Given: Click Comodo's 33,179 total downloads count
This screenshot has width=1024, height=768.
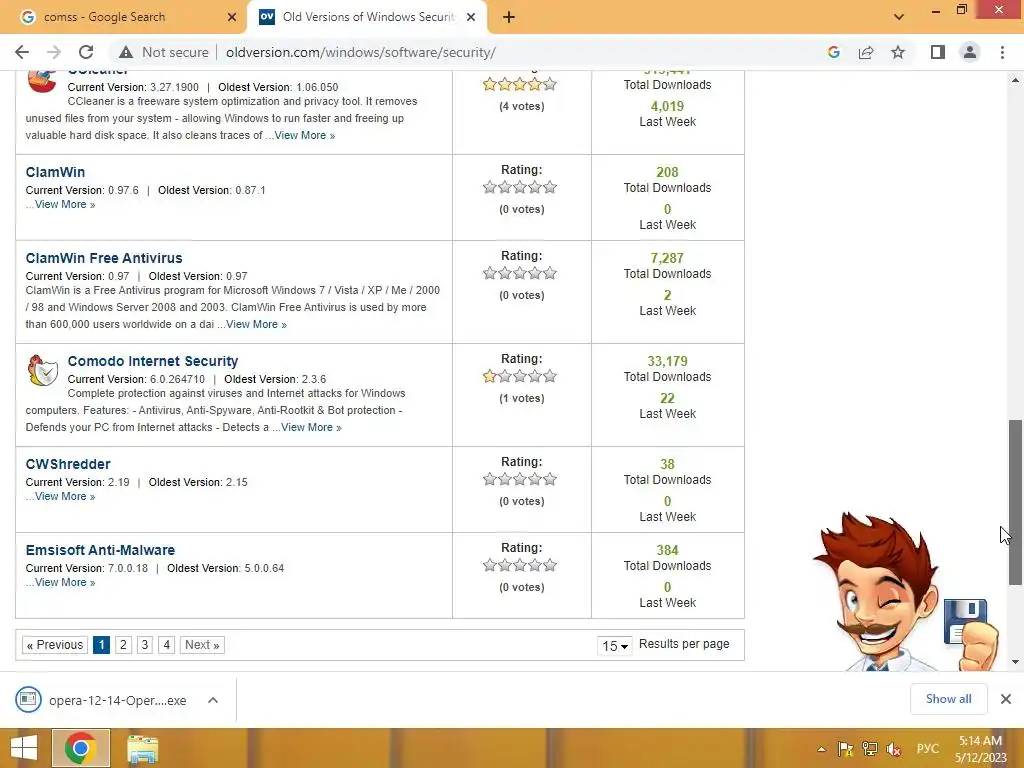Looking at the screenshot, I should (667, 361).
